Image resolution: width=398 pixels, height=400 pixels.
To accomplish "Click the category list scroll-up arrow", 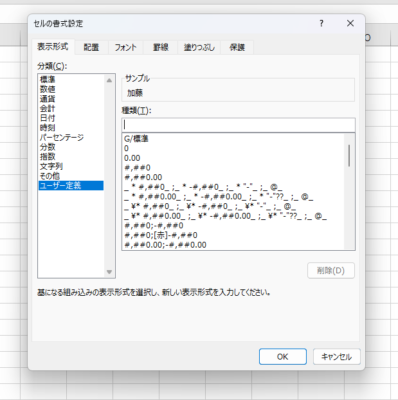I will click(x=109, y=80).
